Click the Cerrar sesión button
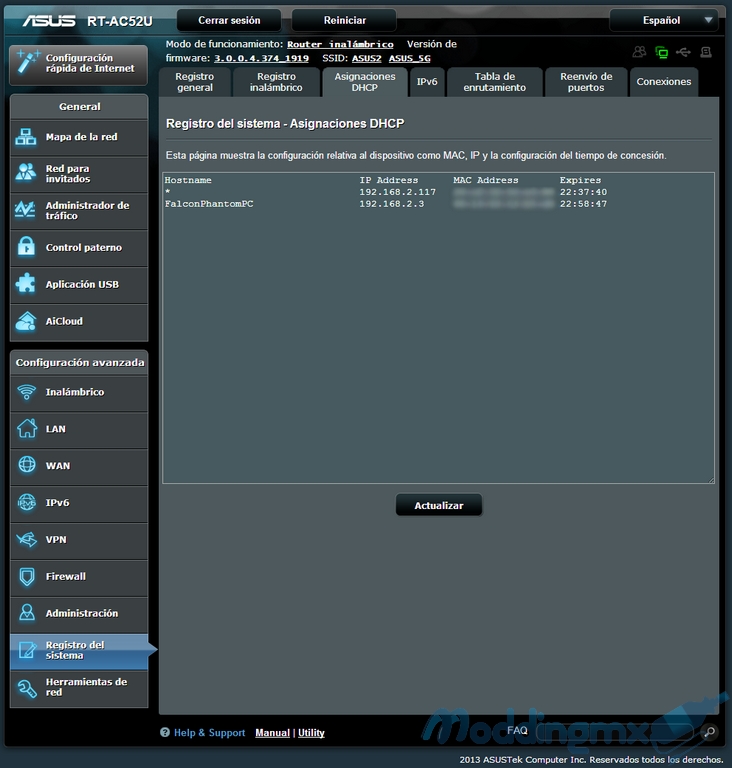 (x=229, y=21)
